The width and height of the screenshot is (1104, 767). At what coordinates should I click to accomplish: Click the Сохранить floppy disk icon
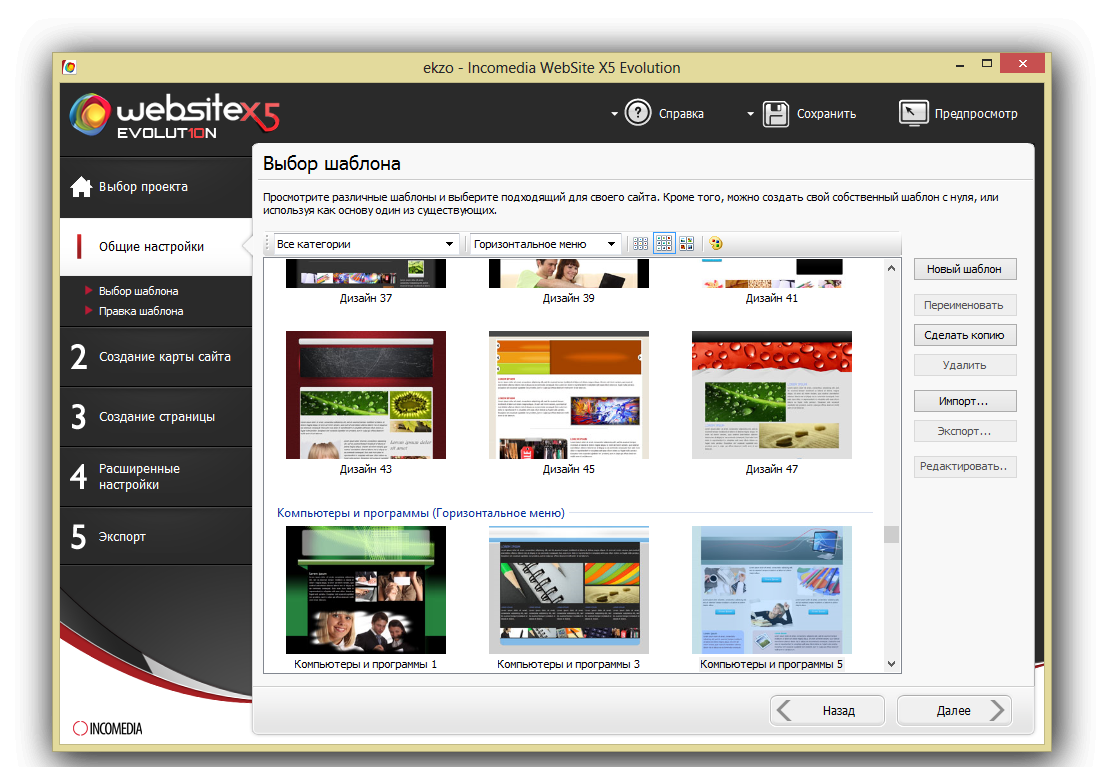776,113
